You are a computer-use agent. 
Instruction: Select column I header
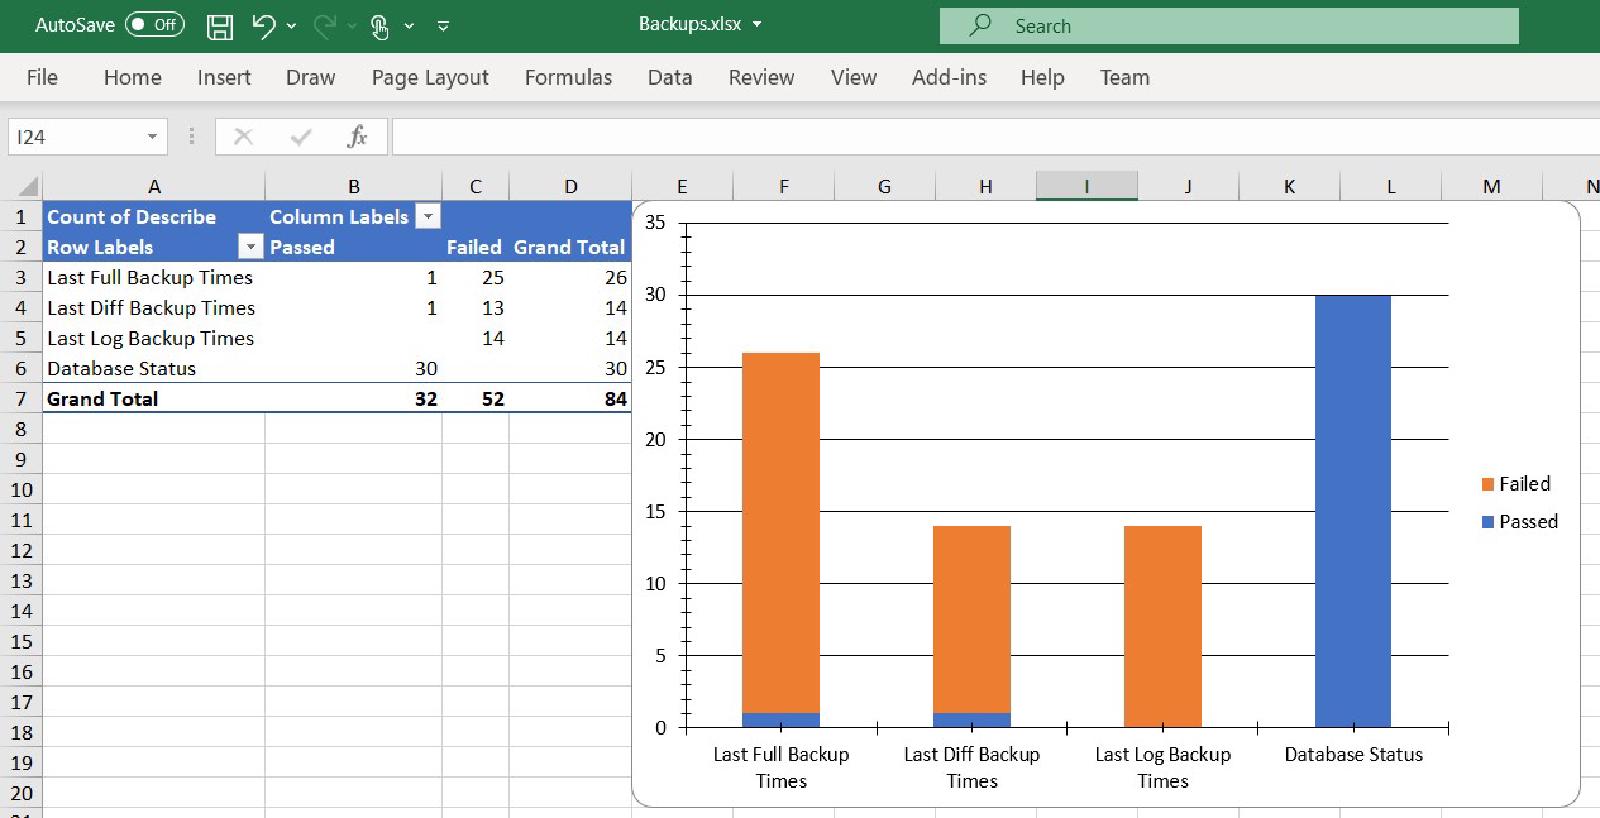1087,186
